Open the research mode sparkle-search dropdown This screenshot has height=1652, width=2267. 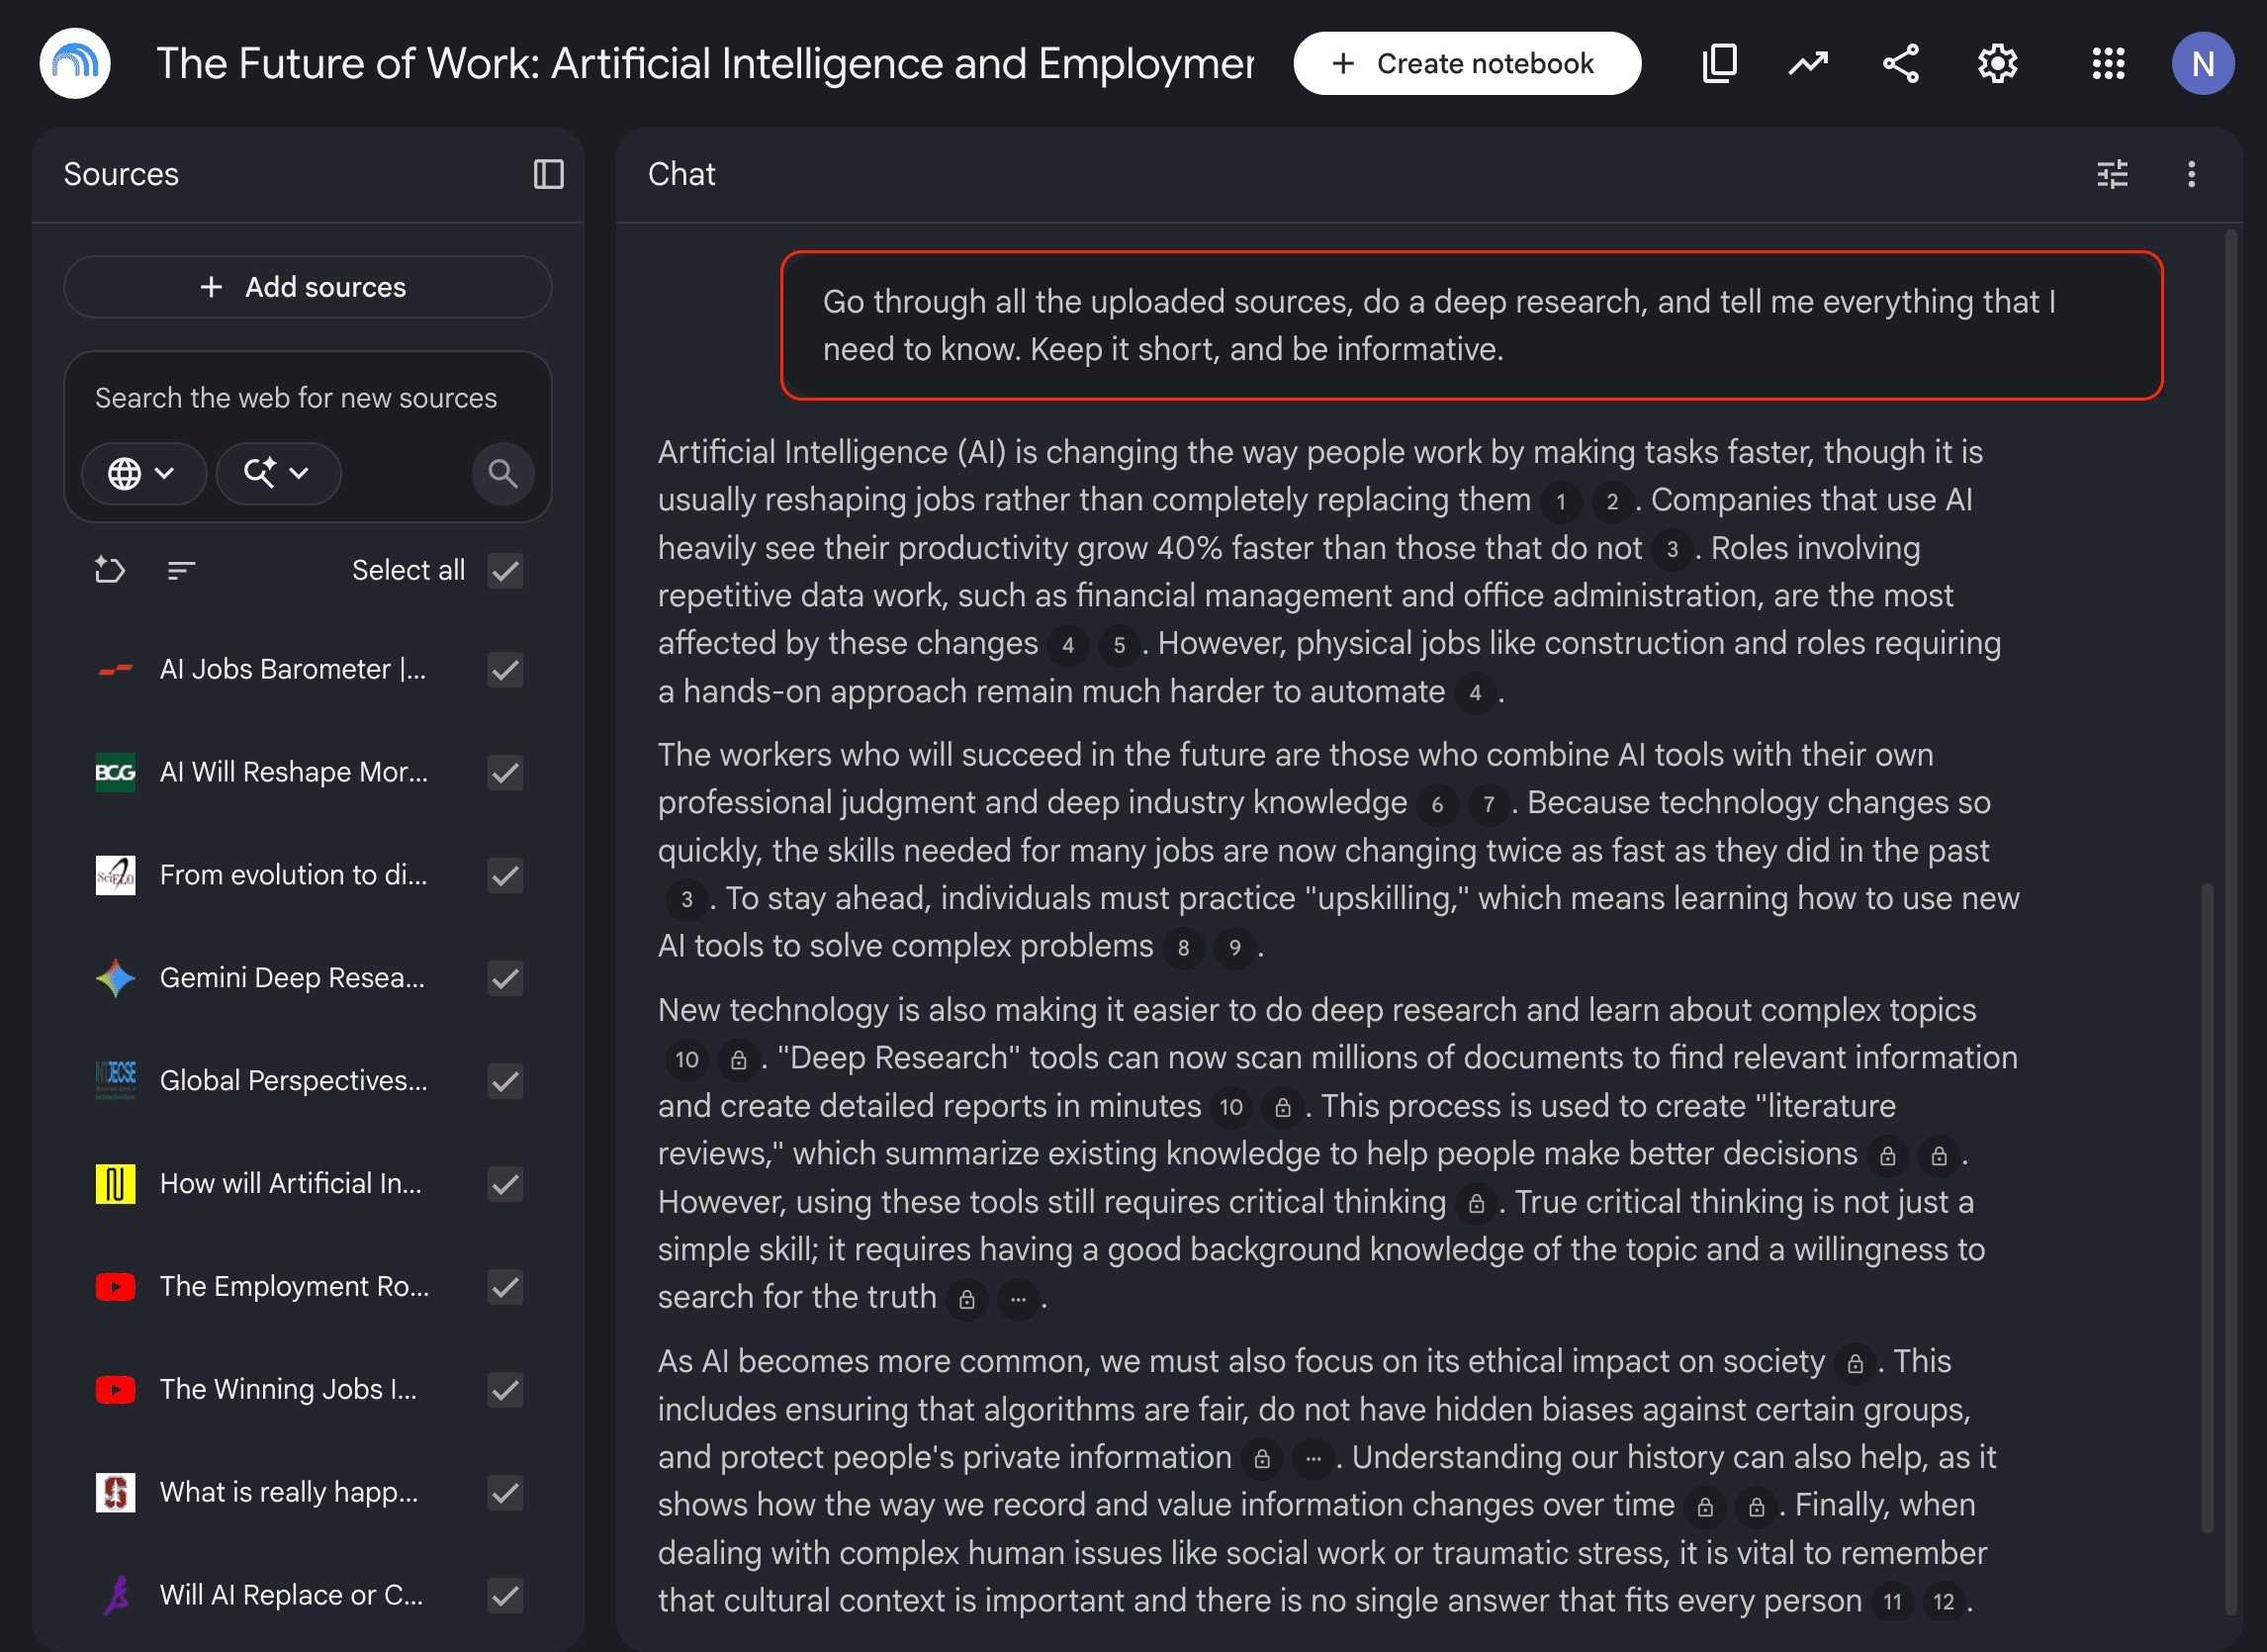(278, 473)
